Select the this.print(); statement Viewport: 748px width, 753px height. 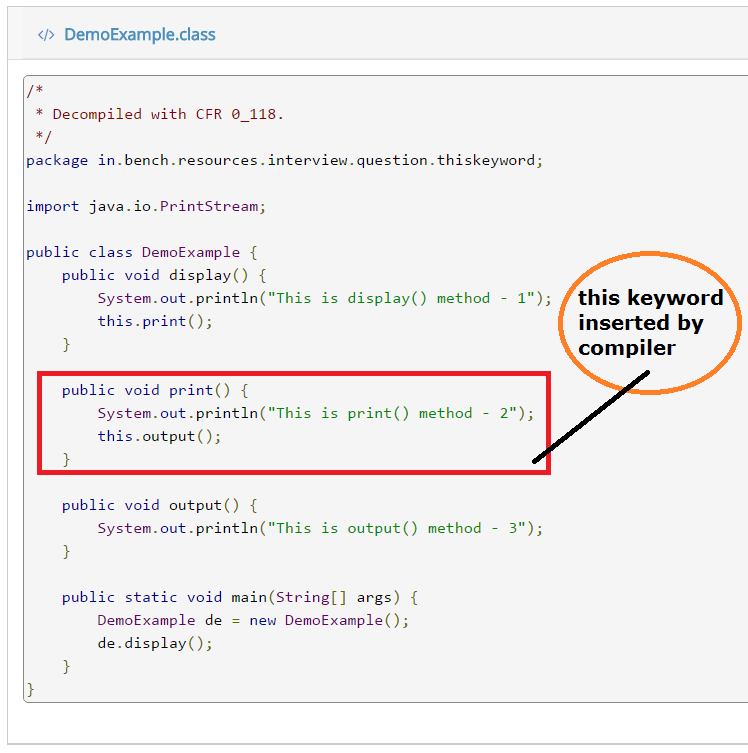pos(155,321)
